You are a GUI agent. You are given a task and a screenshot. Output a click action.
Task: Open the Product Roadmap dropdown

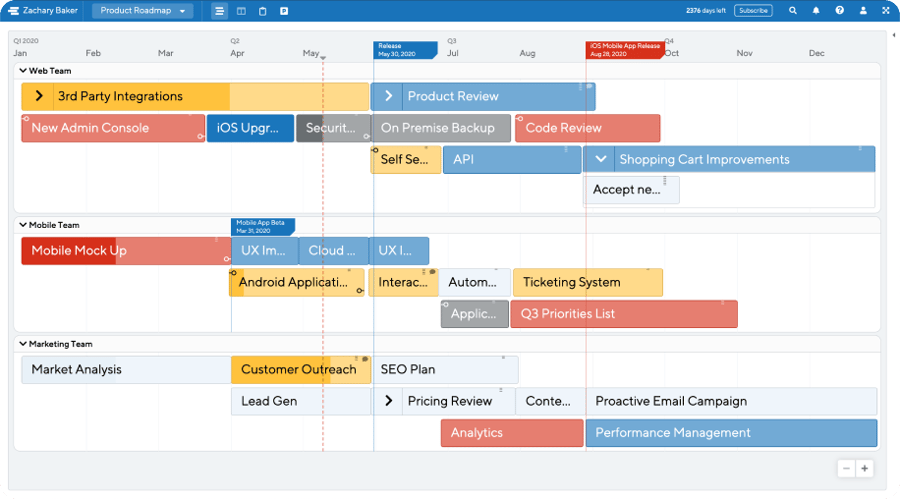[142, 10]
